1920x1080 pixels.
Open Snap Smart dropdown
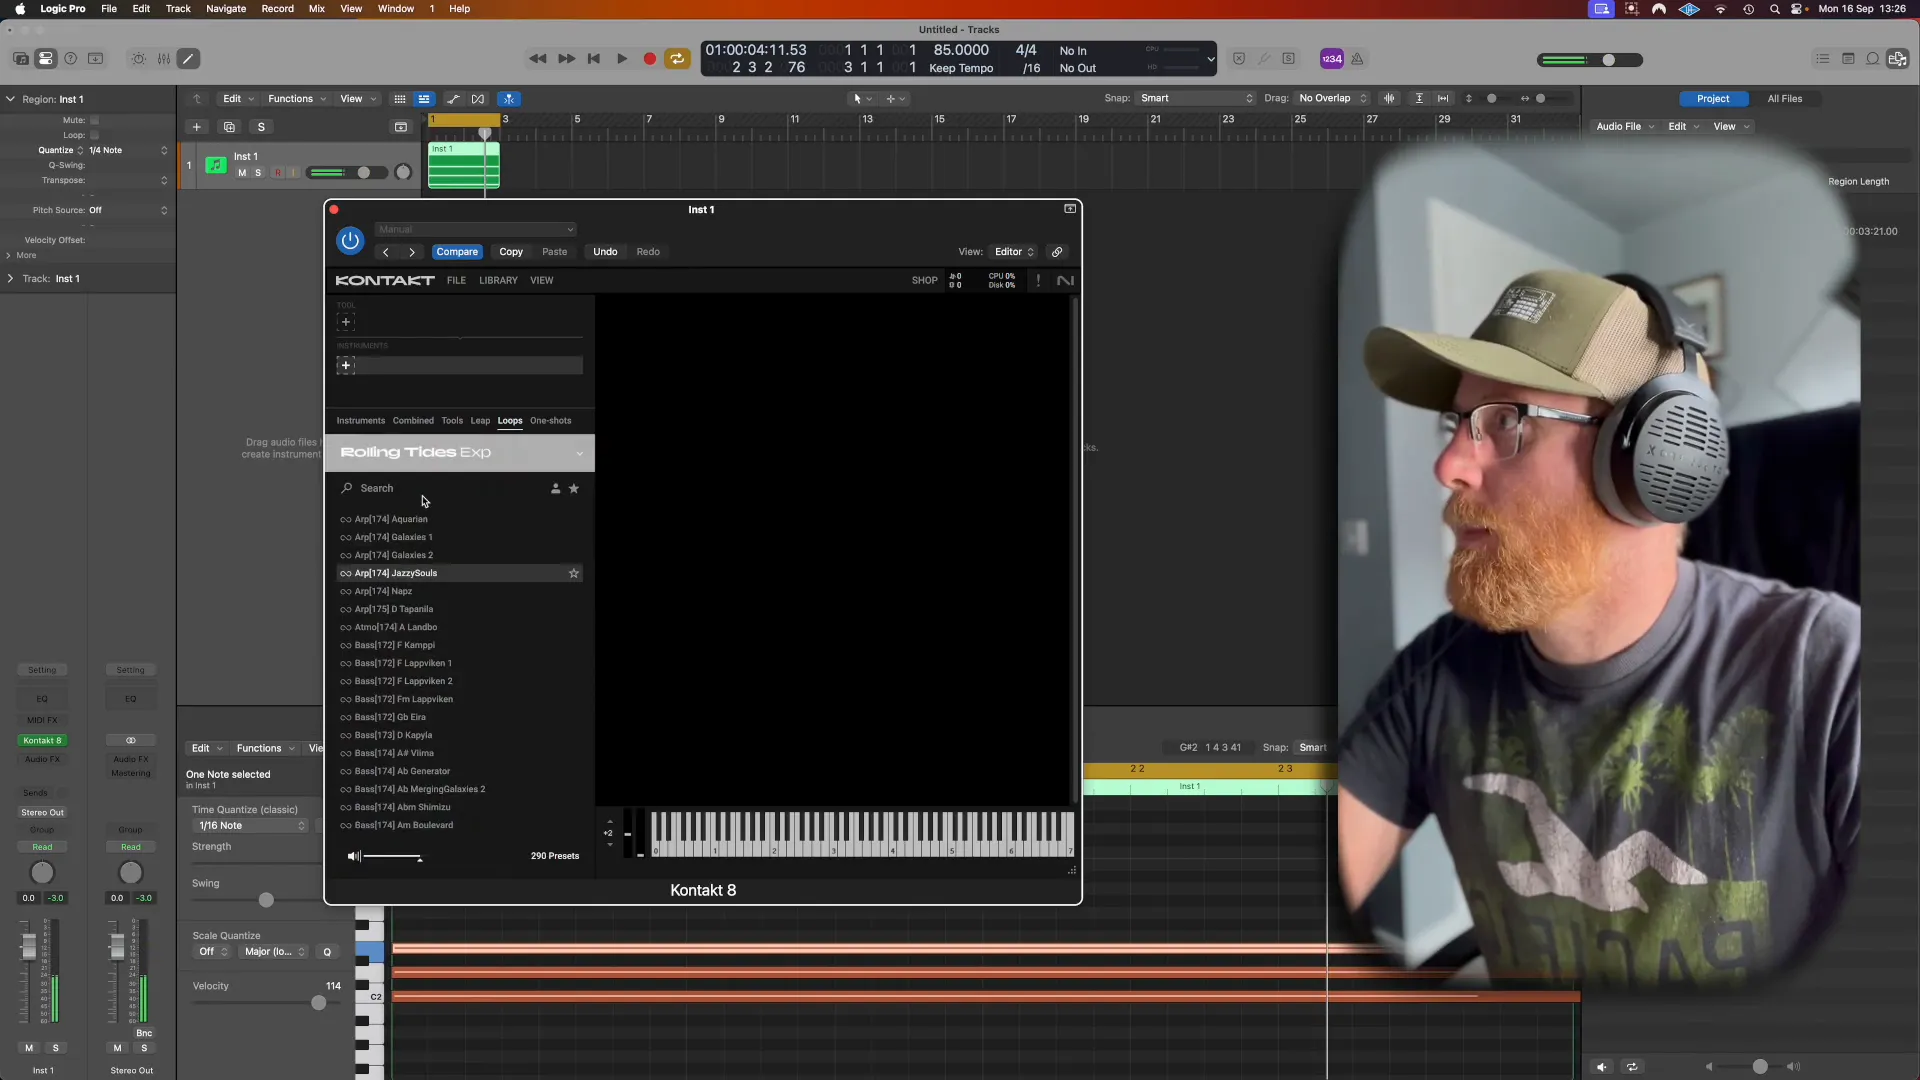1196,98
